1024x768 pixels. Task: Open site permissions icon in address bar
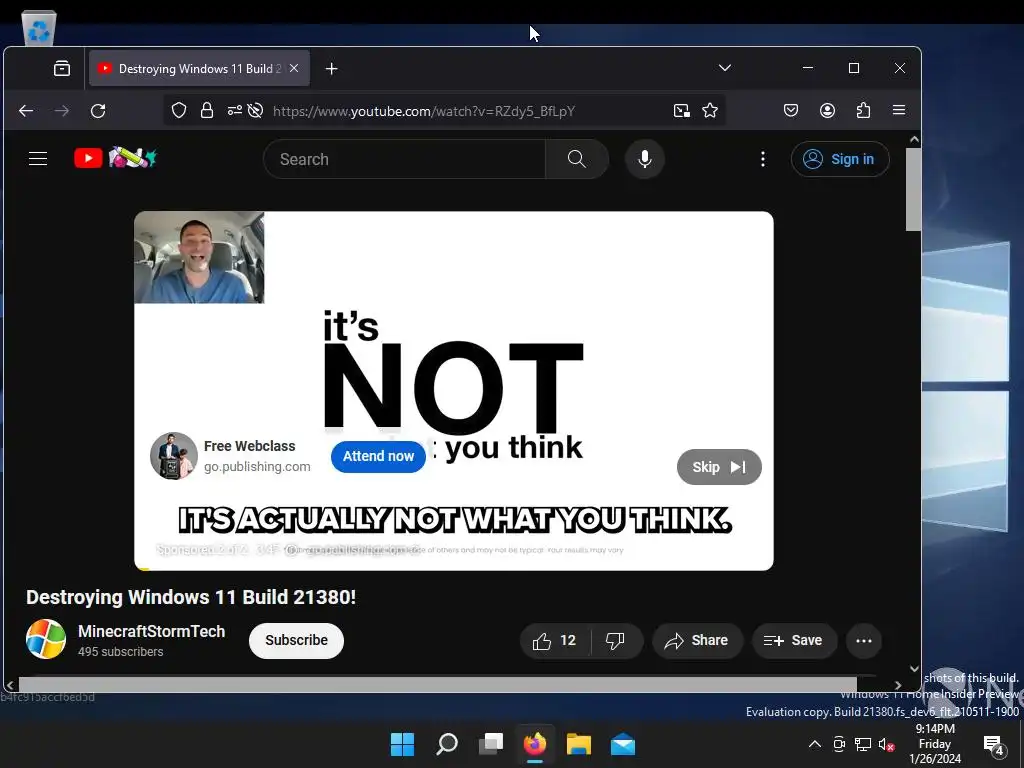coord(234,110)
